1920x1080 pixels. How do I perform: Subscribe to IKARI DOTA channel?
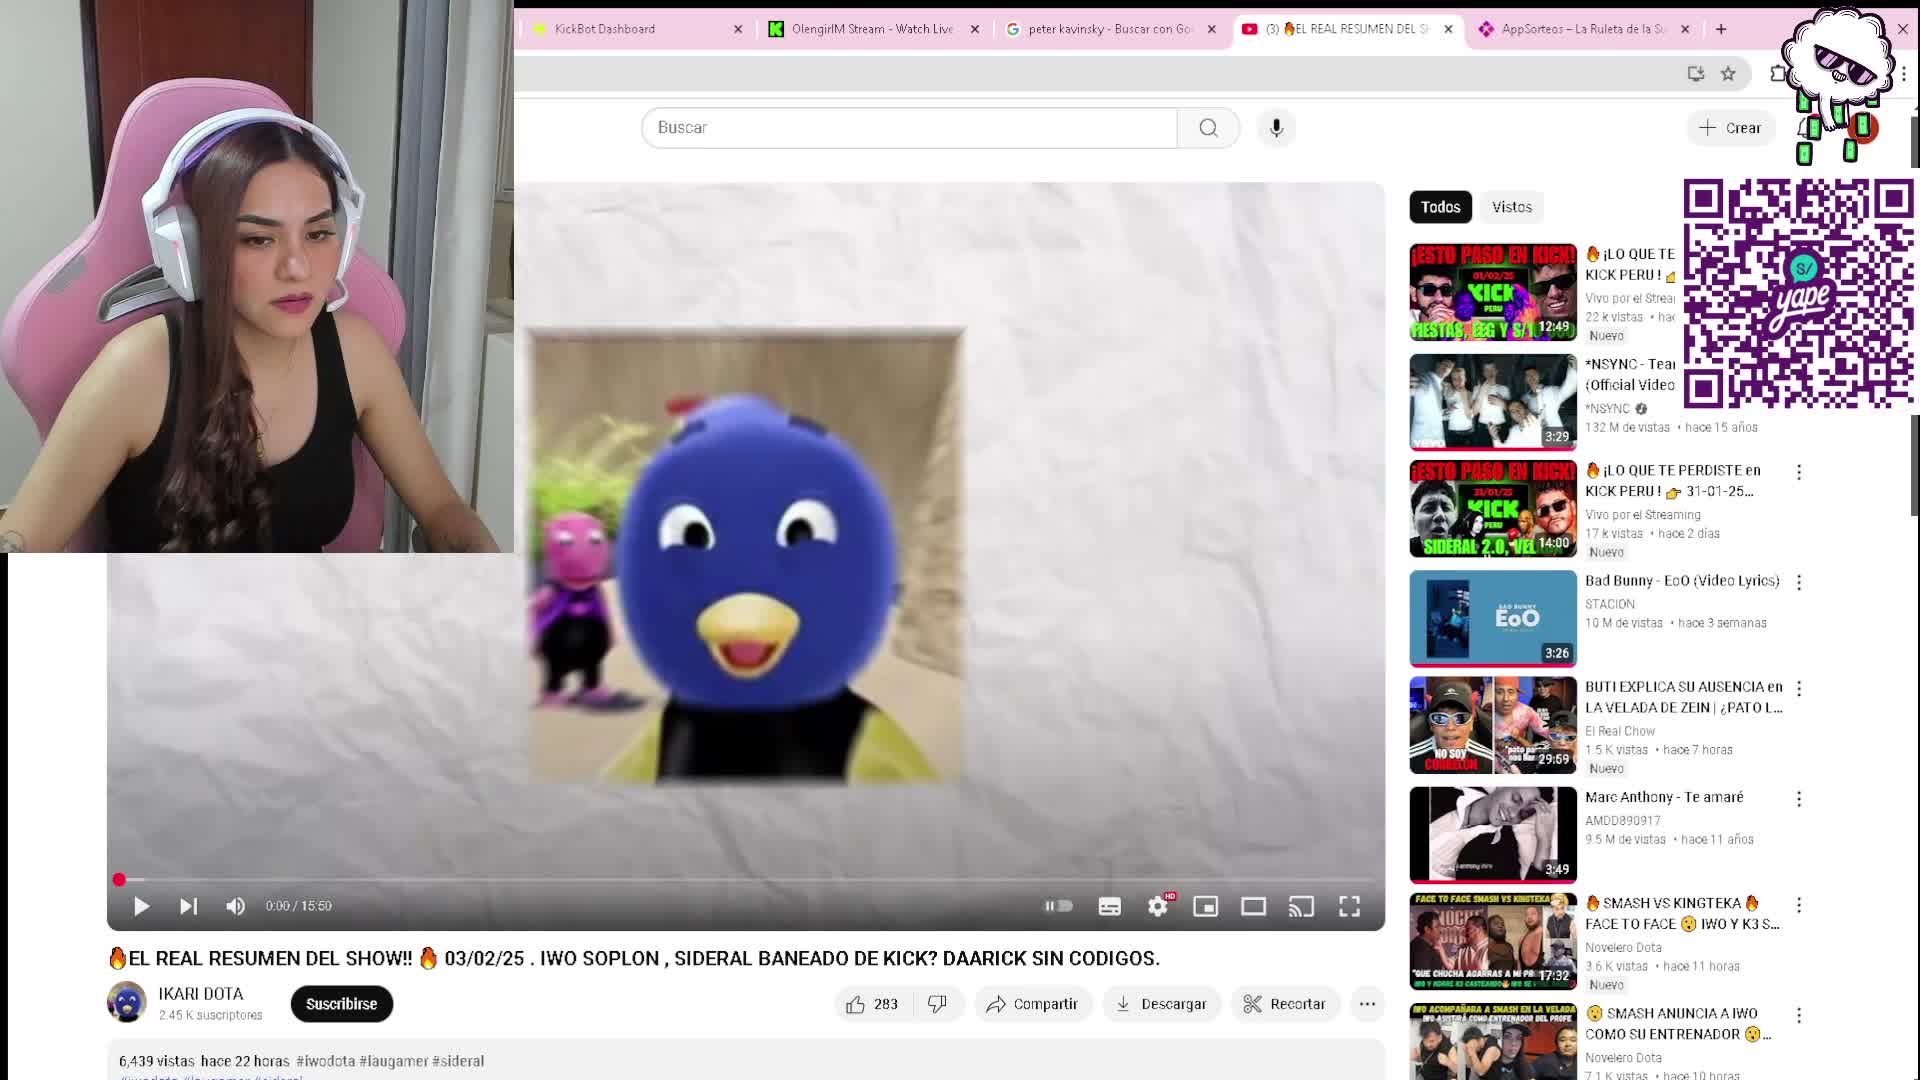(342, 1004)
